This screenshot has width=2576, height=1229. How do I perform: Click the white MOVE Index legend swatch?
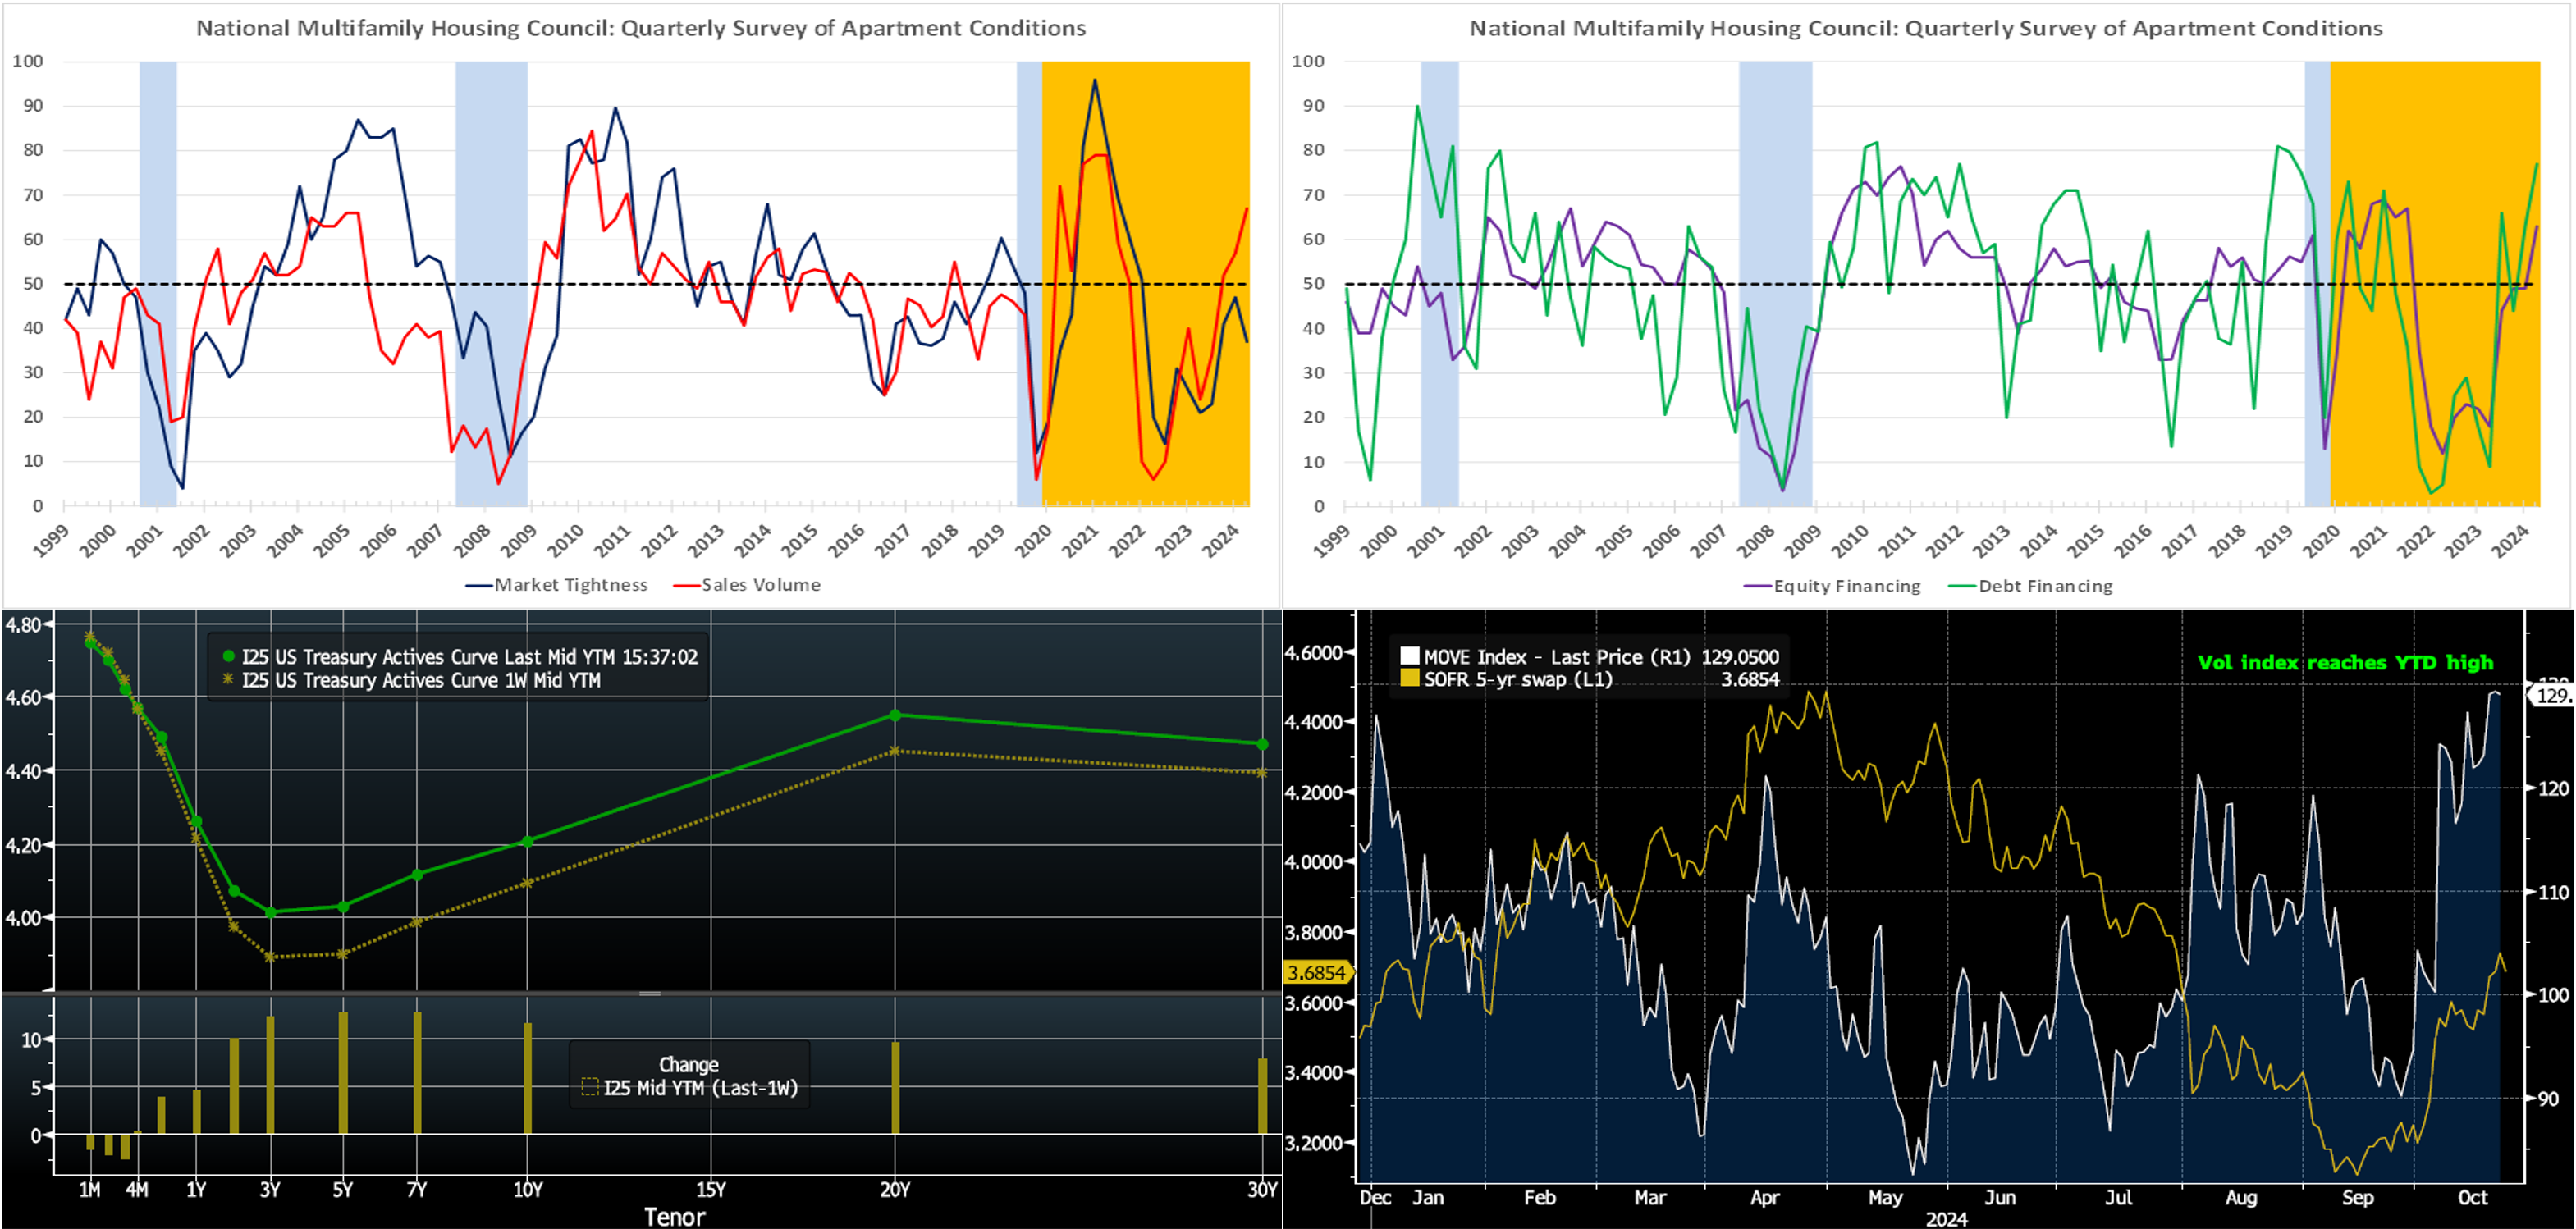pyautogui.click(x=1409, y=656)
